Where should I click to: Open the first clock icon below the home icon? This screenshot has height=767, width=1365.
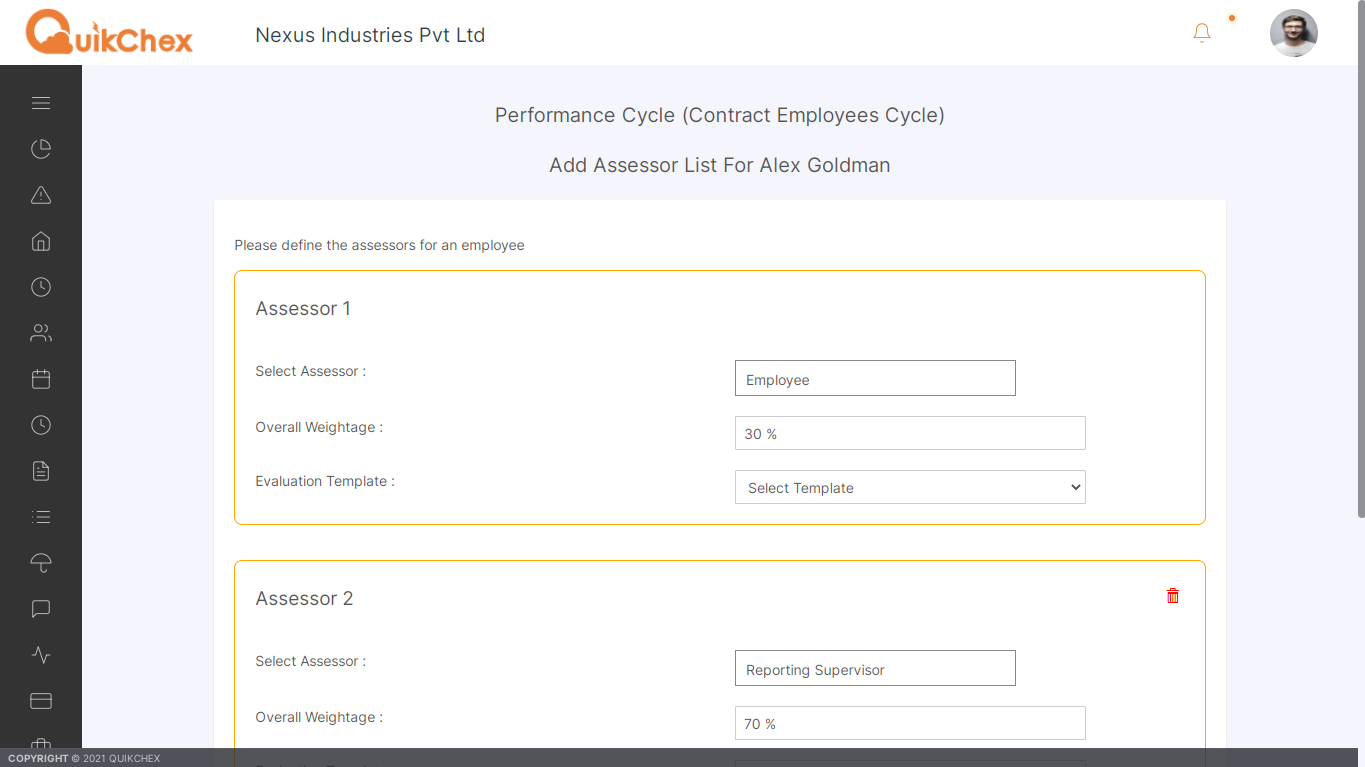coord(41,287)
